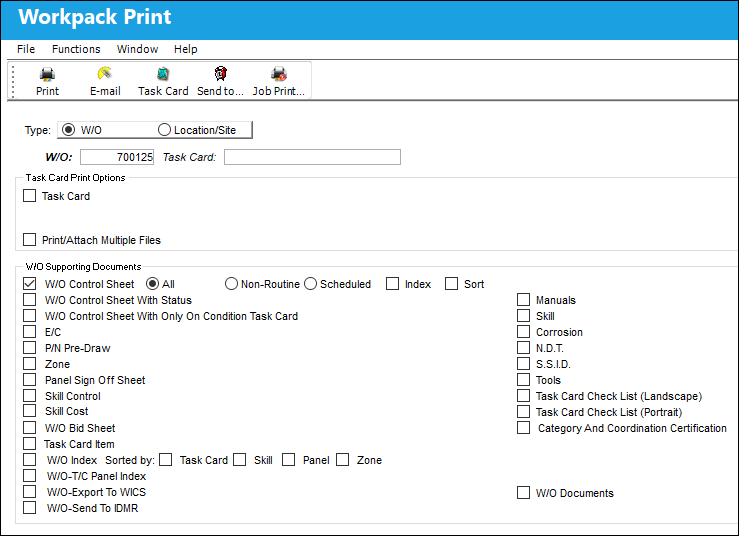Check the Task Card Item checkbox
739x536 pixels.
tap(29, 444)
